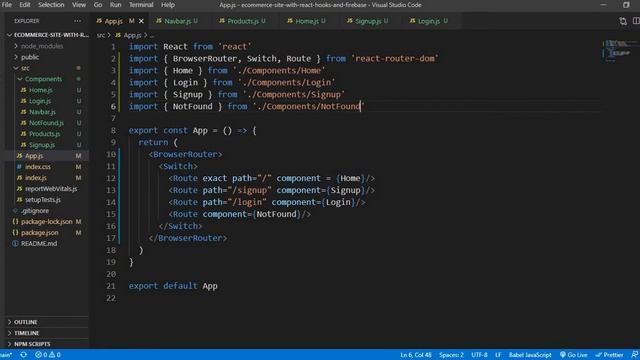This screenshot has width=640, height=360.
Task: Open Explorer more actions ellipsis
Action: (x=78, y=21)
